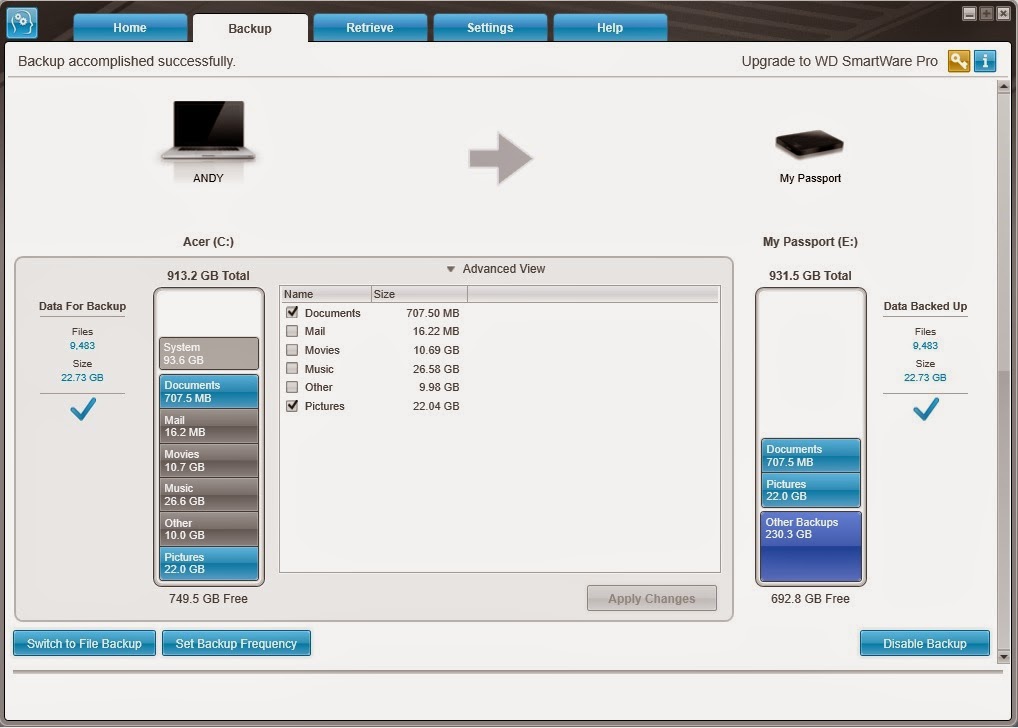Click the 26.58 GB size value

[436, 369]
